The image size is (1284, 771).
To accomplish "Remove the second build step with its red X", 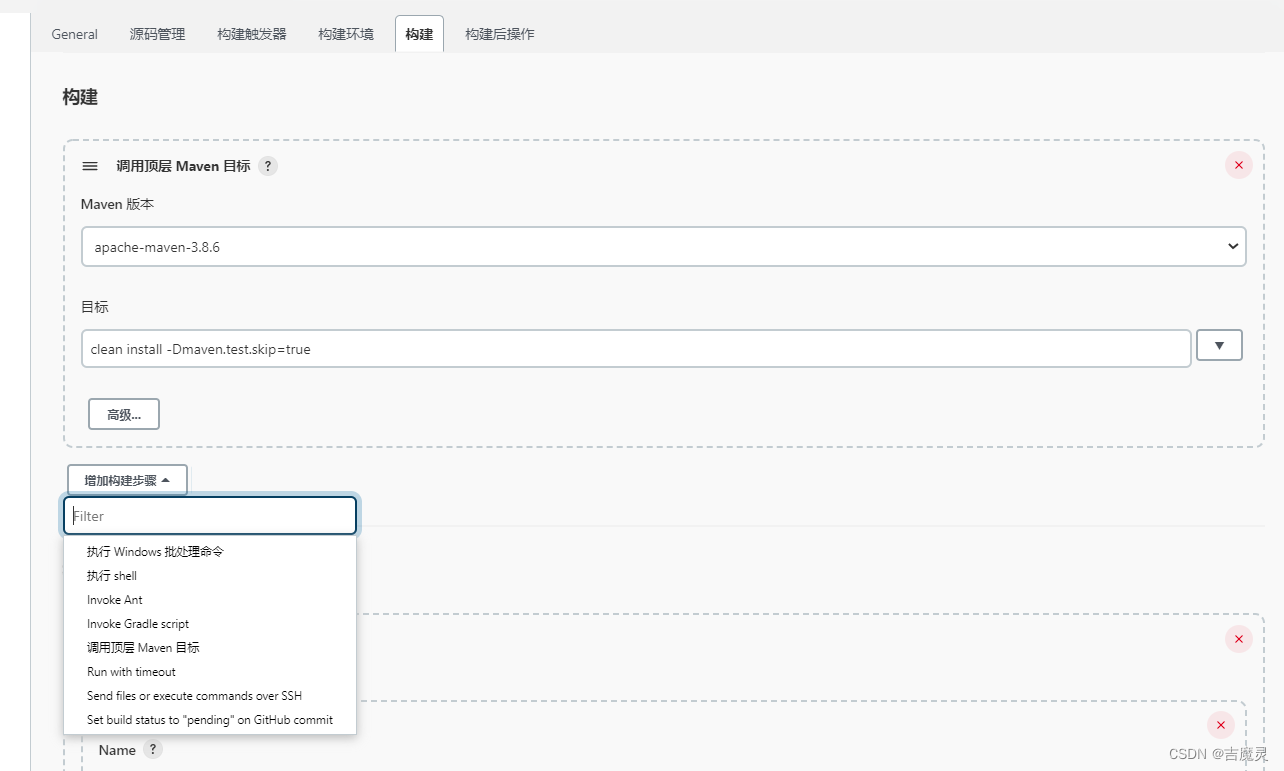I will click(x=1238, y=639).
